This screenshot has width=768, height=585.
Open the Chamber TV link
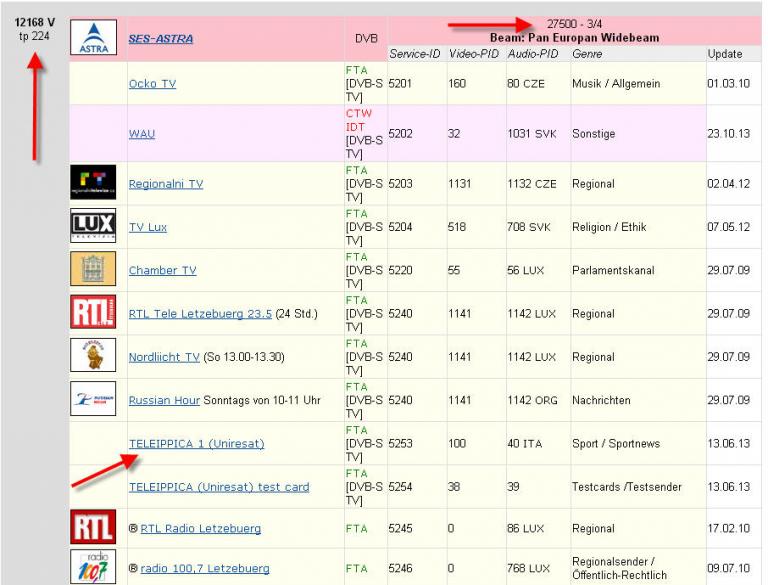[x=162, y=270]
